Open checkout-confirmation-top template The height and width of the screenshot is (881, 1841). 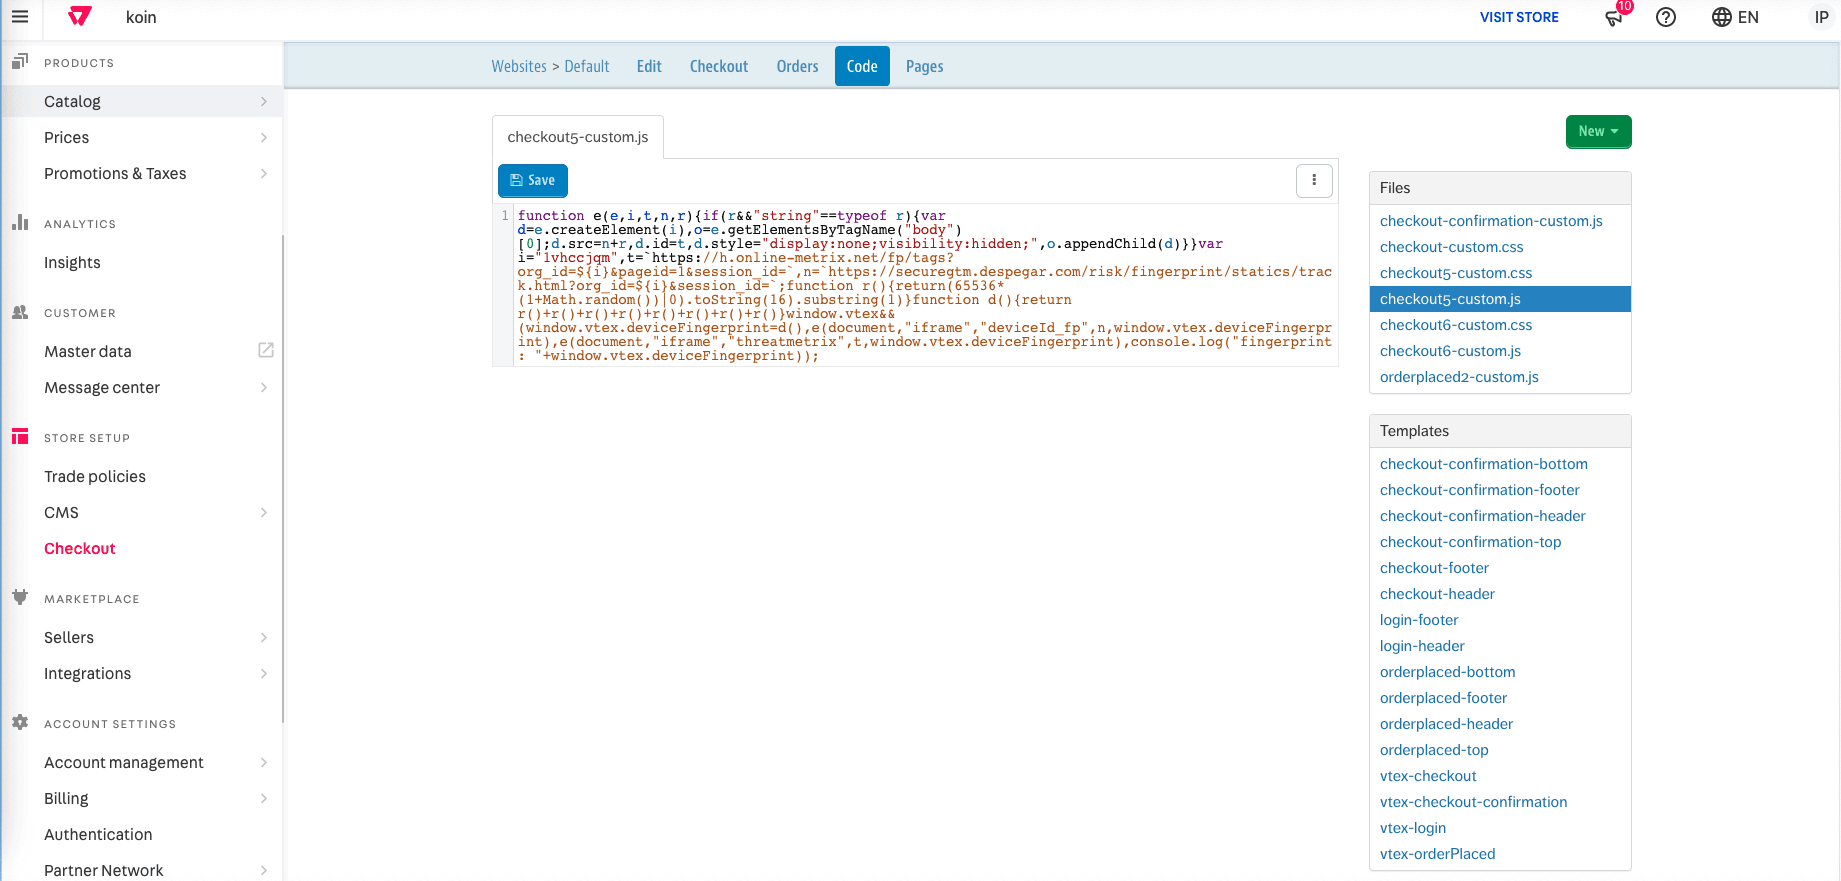[1471, 542]
